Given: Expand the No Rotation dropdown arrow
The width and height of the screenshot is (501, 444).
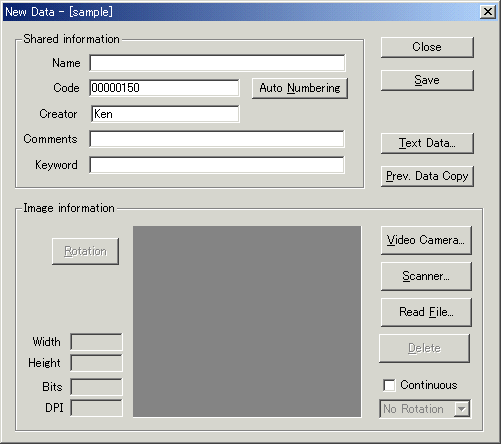Looking at the screenshot, I should click(462, 409).
